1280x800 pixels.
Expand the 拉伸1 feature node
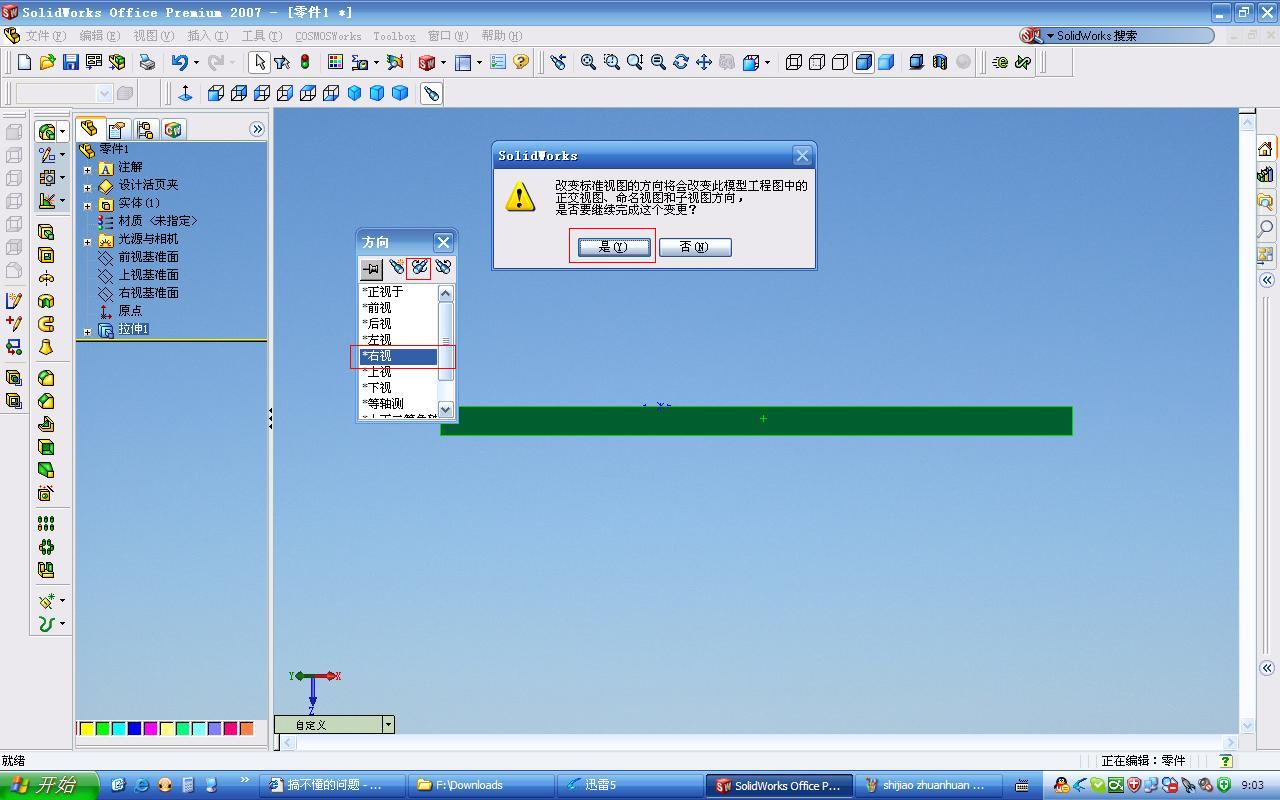(88, 331)
